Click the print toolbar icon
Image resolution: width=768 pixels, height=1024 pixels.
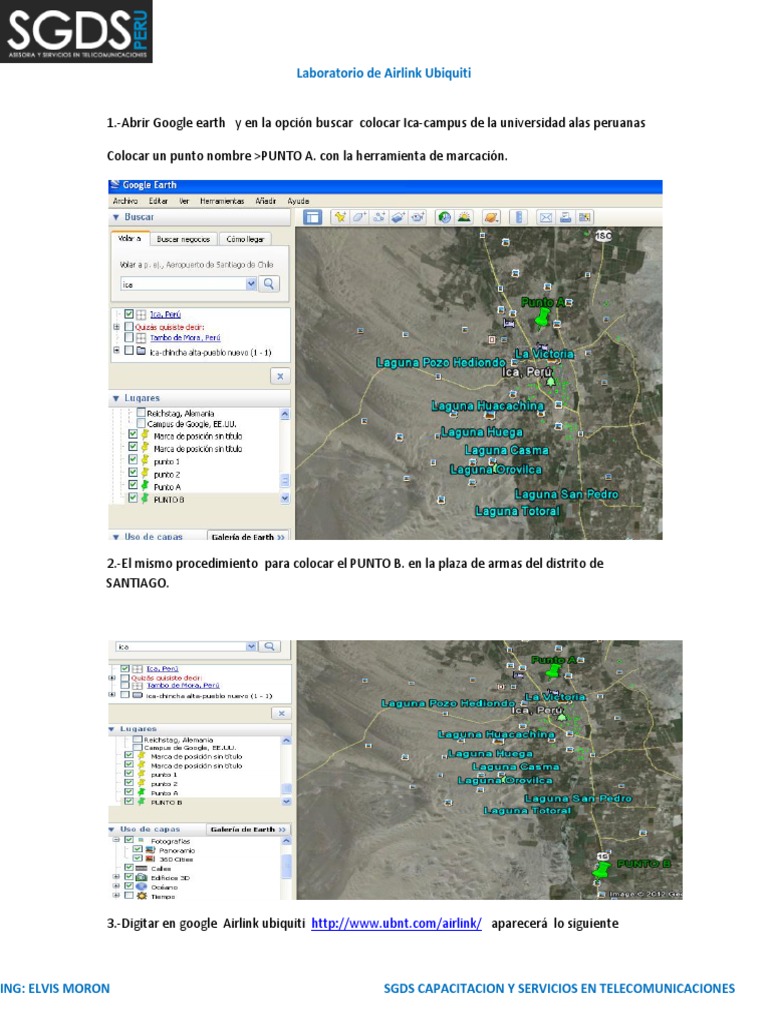pyautogui.click(x=566, y=217)
